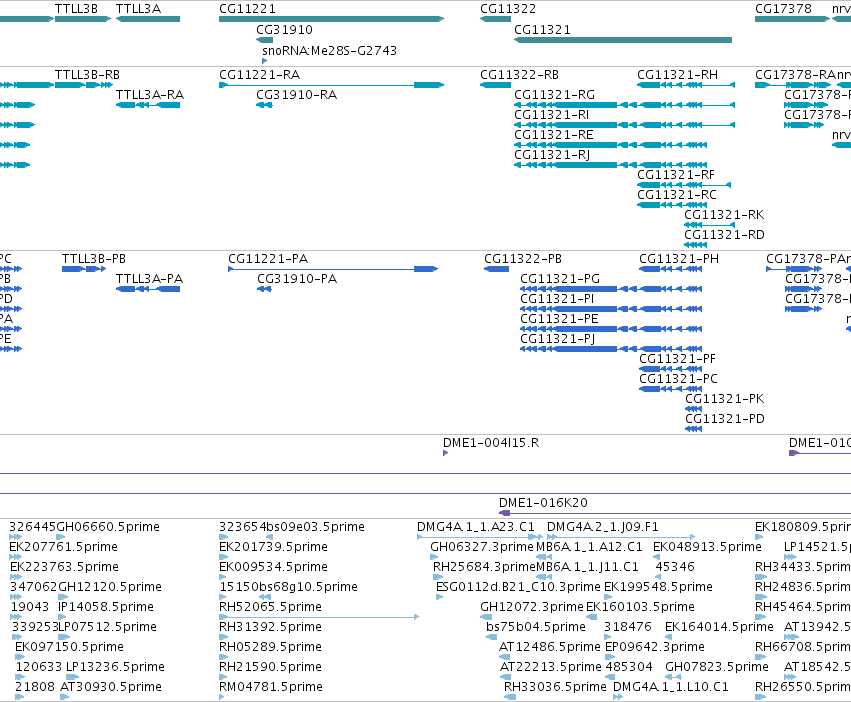
Task: Open protein TTLL3A-PA
Action: (149, 279)
